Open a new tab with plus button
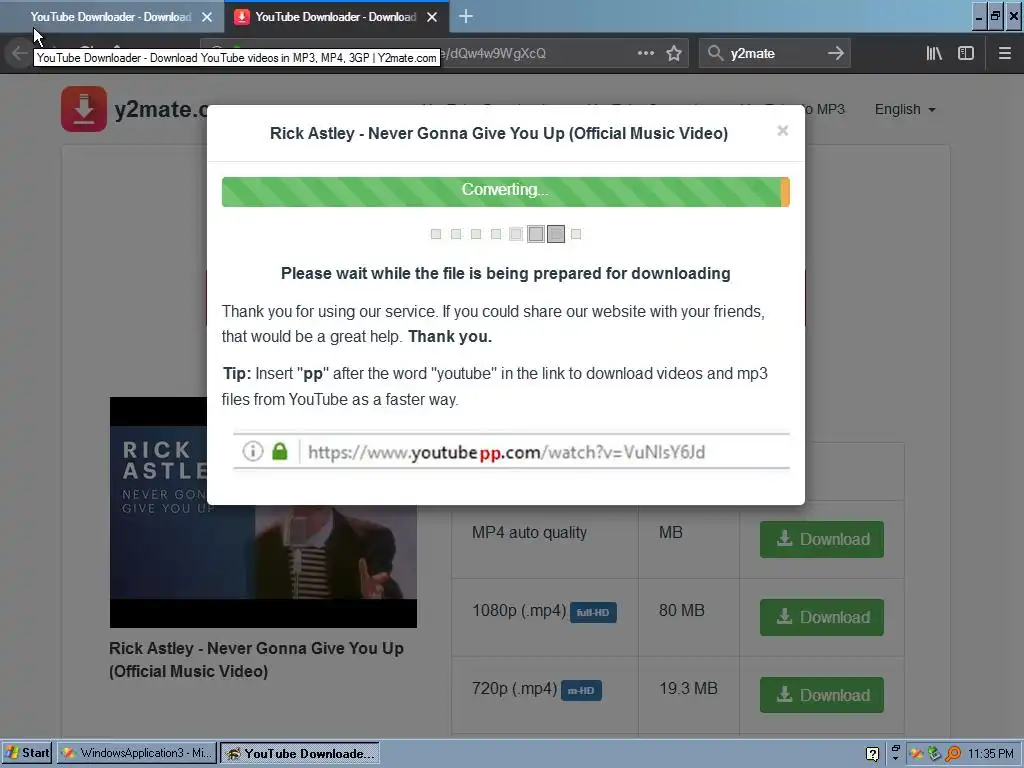The height and width of the screenshot is (768, 1024). click(466, 16)
